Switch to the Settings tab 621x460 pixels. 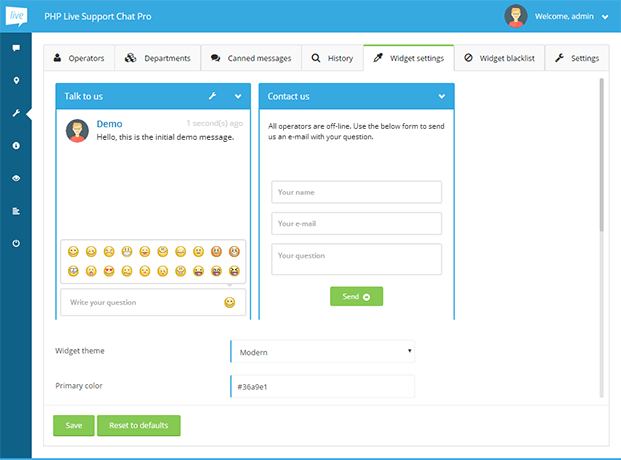coord(577,58)
